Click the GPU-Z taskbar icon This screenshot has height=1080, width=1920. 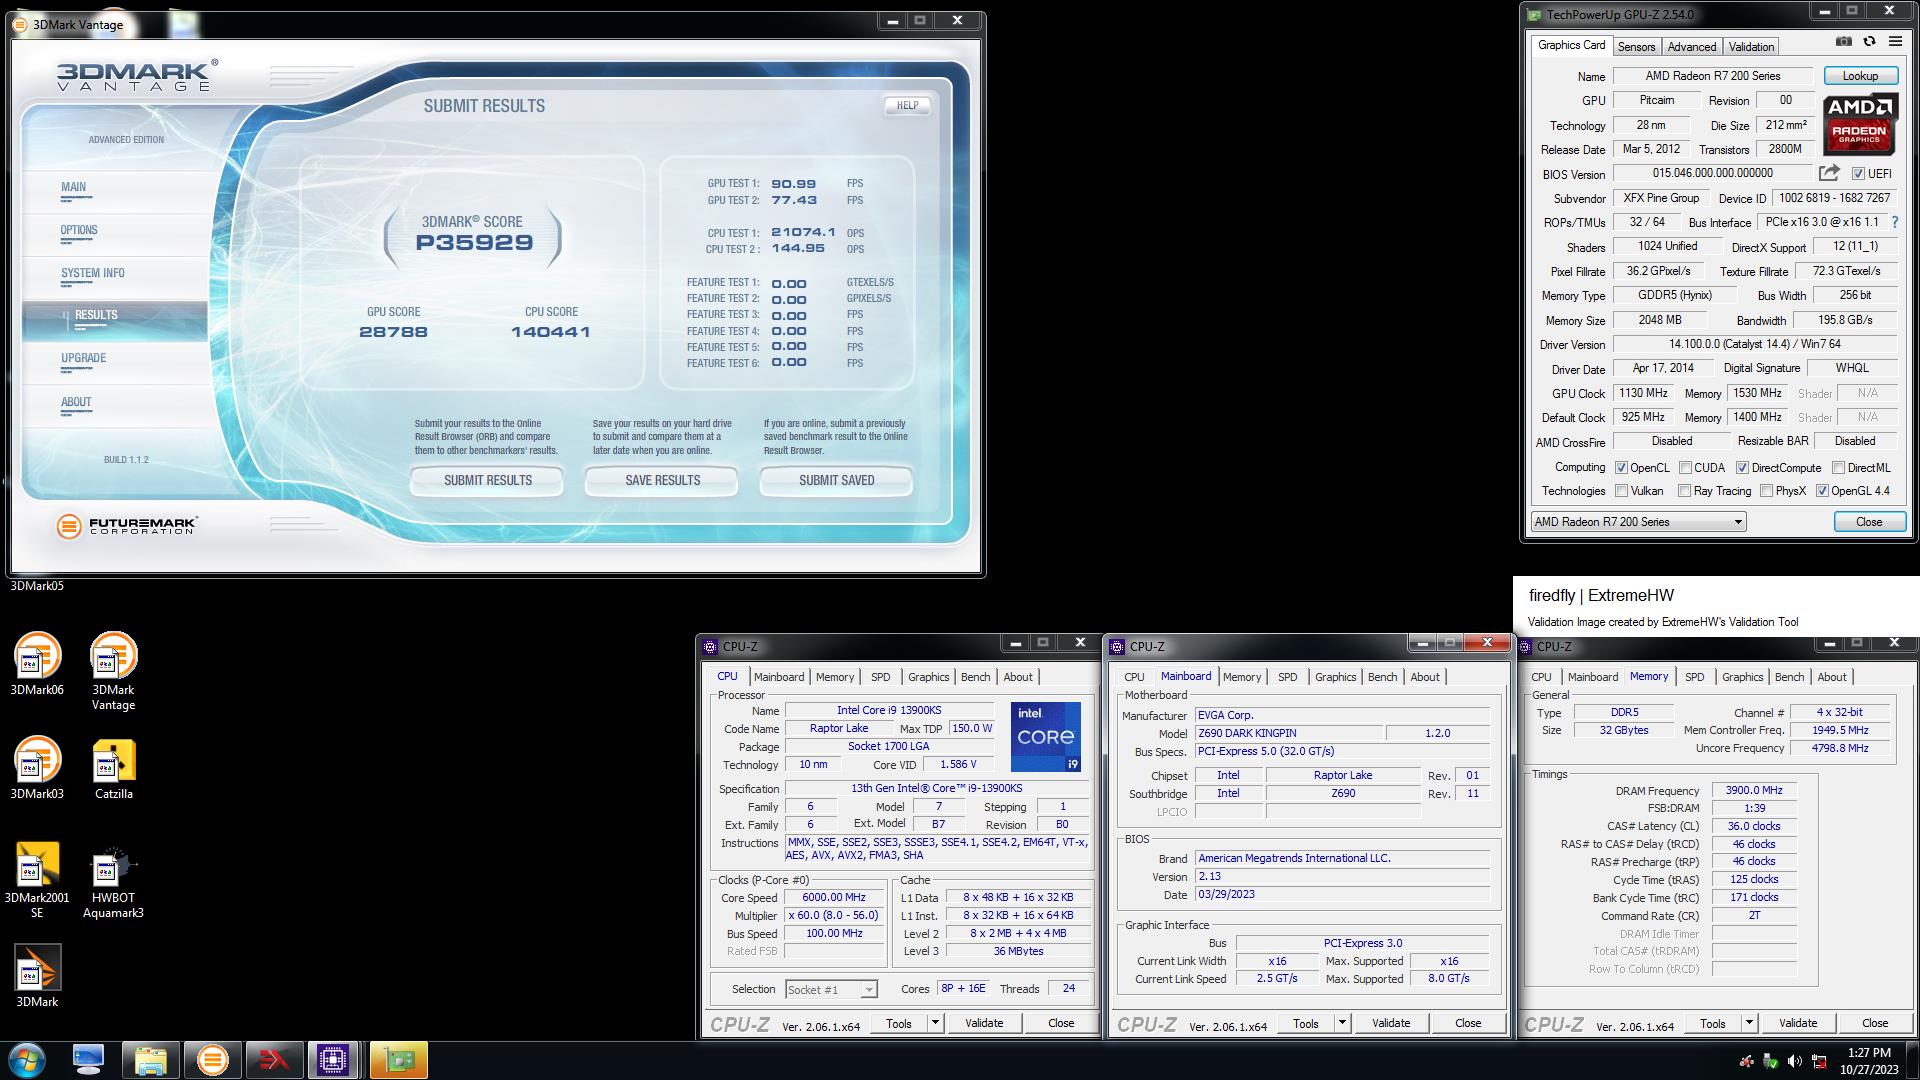coord(398,1060)
